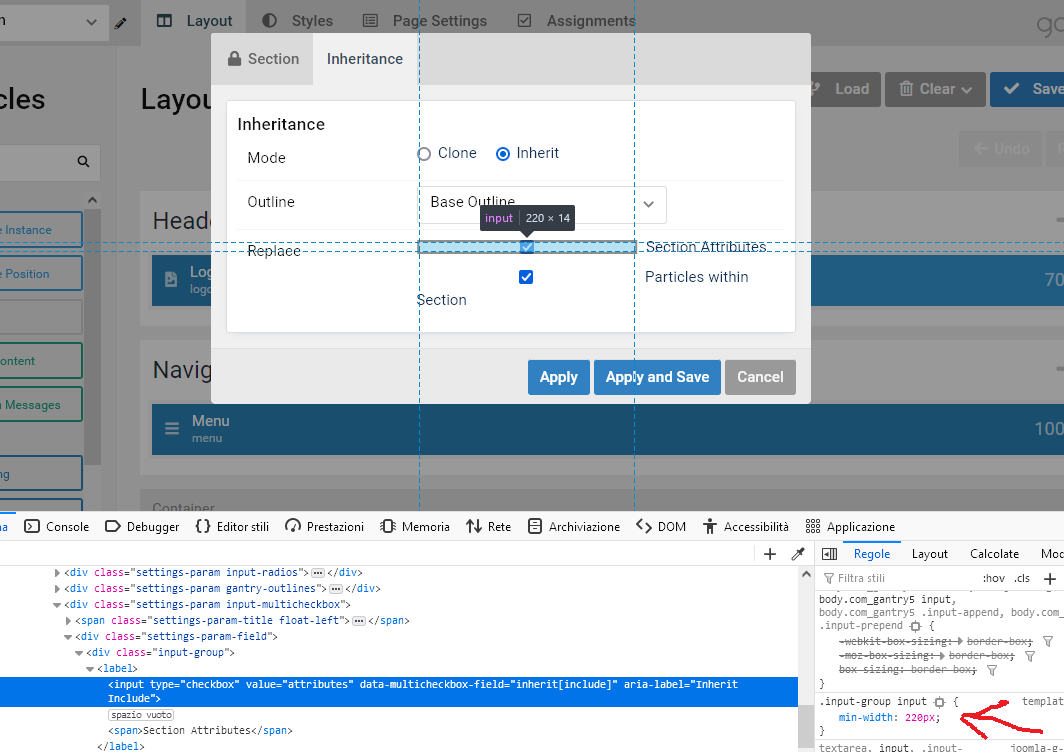This screenshot has height=752, width=1064.
Task: Click the Prestazioni gauge icon
Action: coord(293,527)
